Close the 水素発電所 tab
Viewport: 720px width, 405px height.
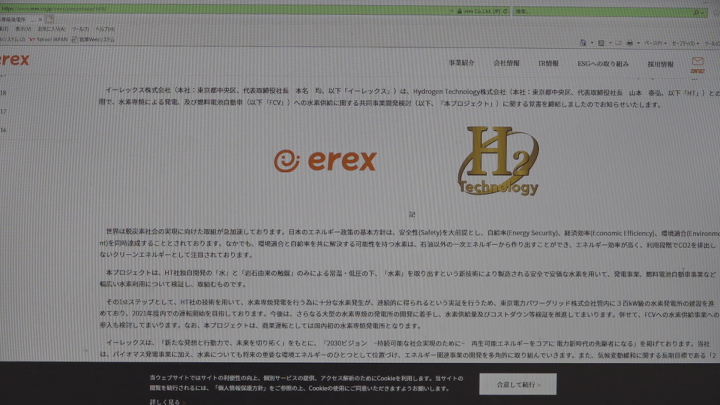40,19
